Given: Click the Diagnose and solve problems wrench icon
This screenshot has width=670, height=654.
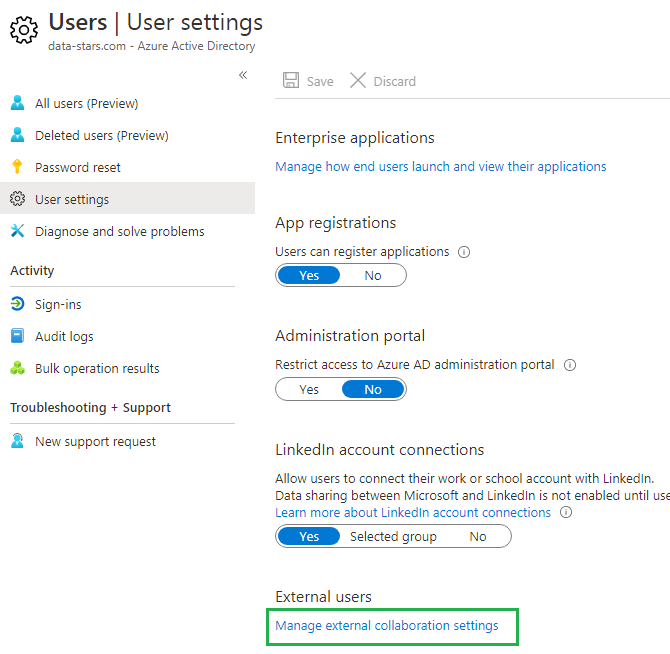Looking at the screenshot, I should pyautogui.click(x=17, y=231).
